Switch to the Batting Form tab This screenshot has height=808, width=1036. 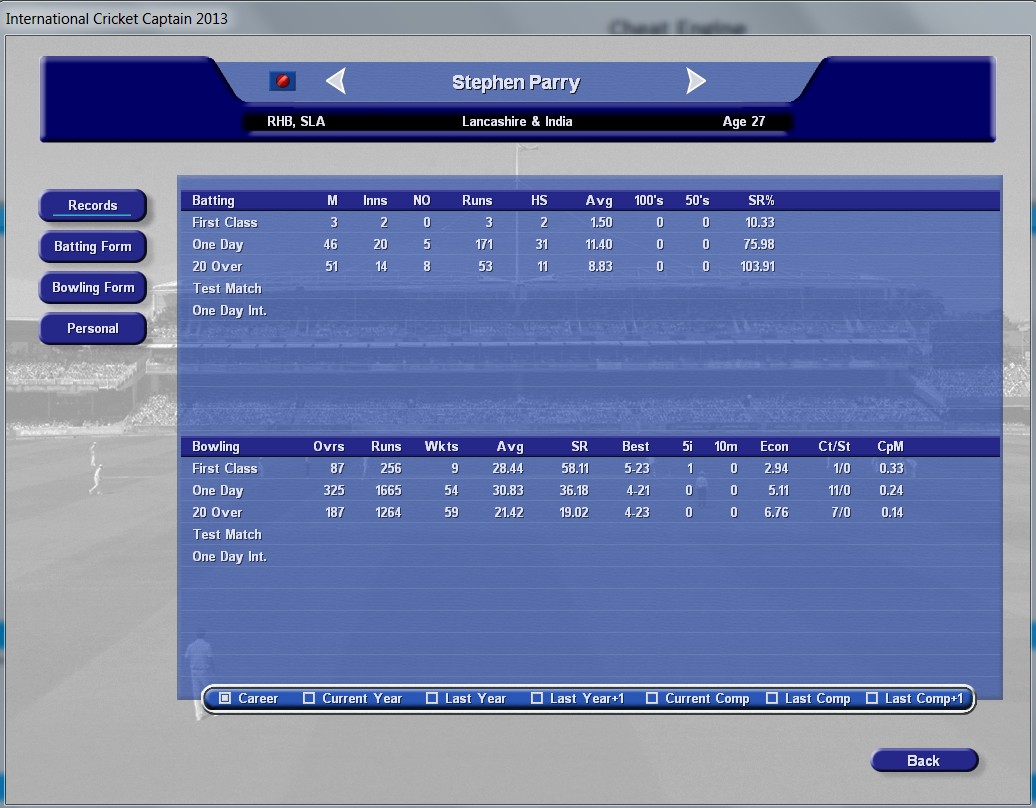(93, 247)
